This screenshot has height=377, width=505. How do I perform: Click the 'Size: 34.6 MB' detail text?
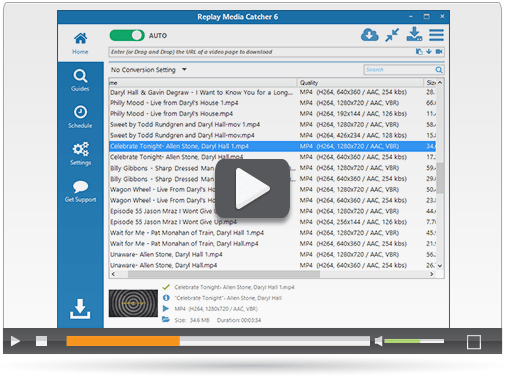point(192,320)
